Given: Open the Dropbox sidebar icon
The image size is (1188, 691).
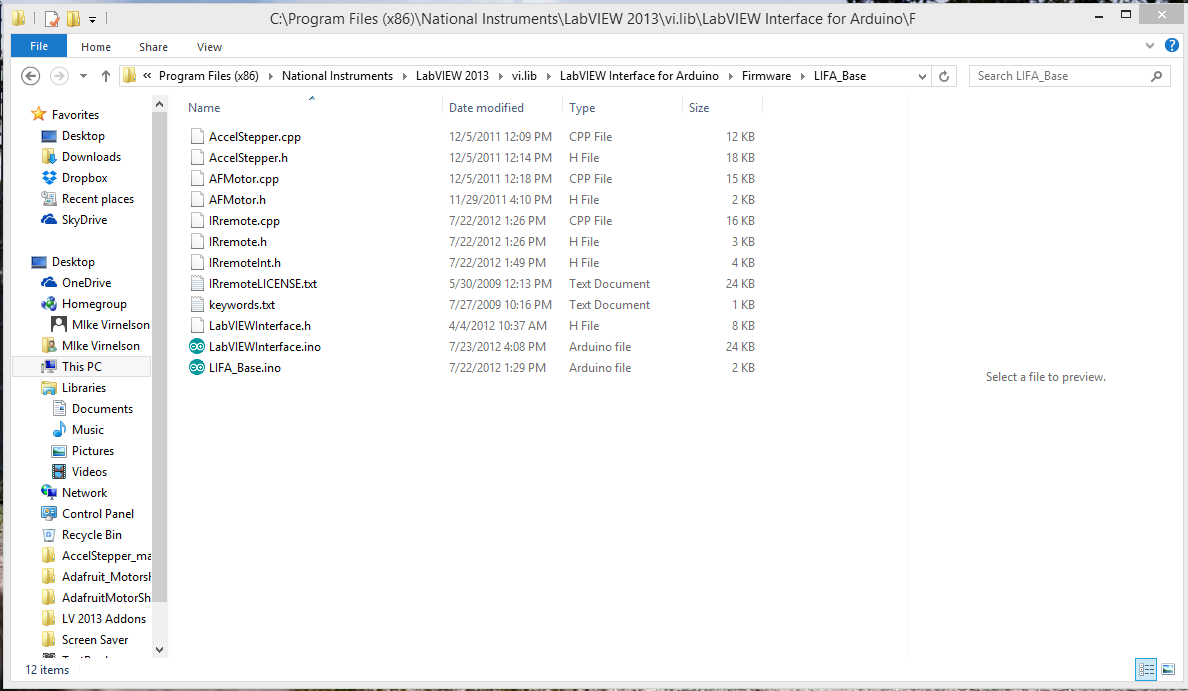Looking at the screenshot, I should 49,177.
